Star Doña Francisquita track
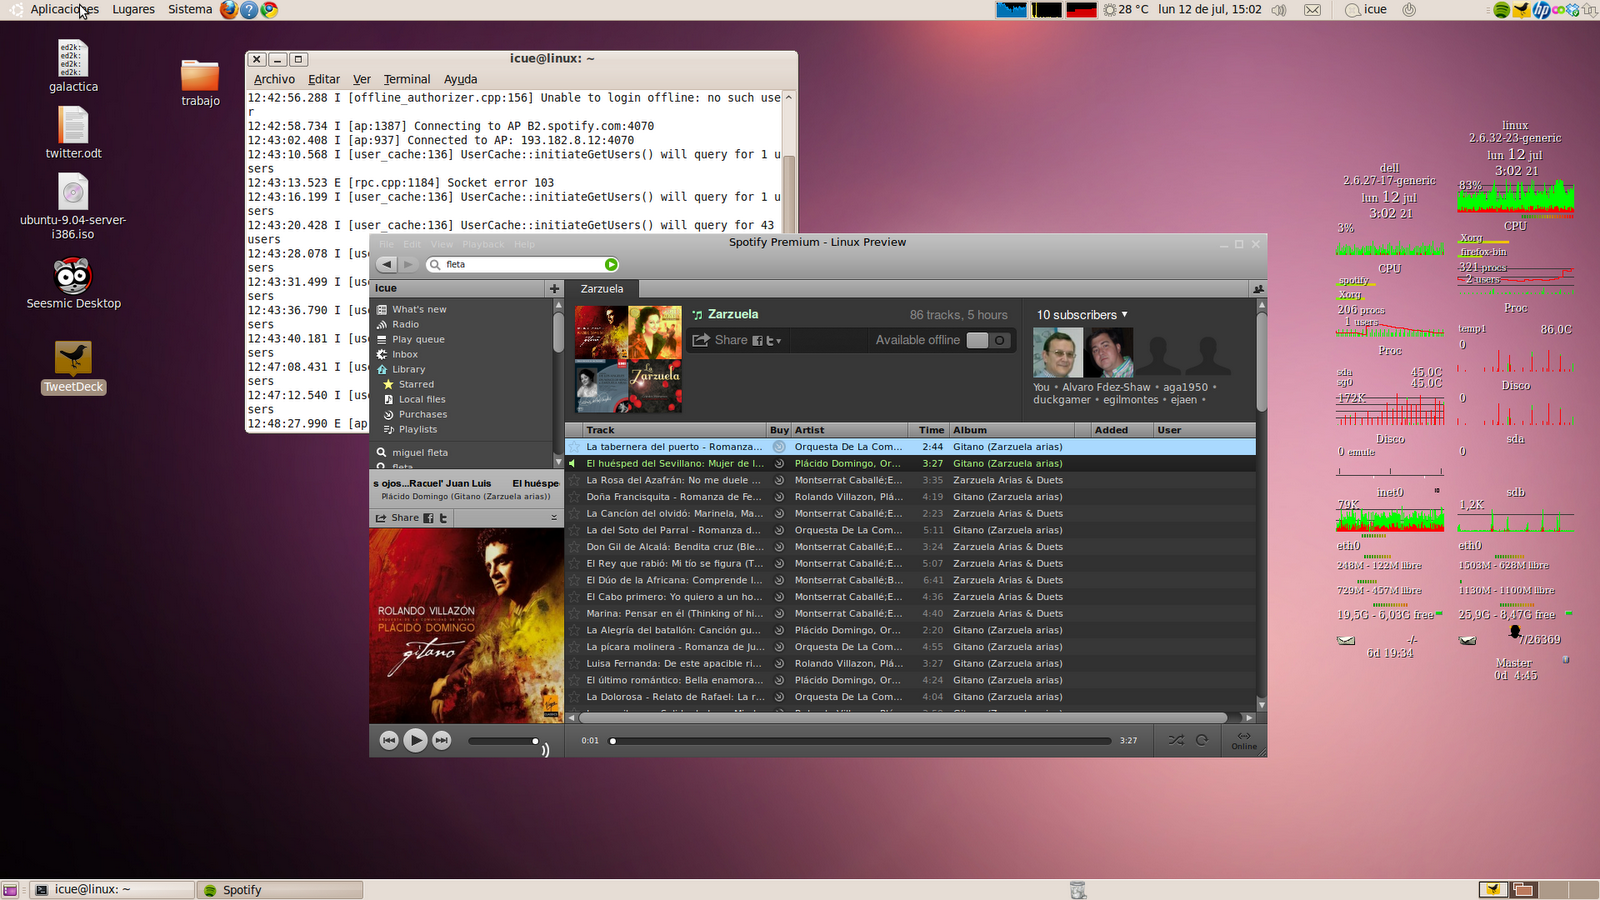Image resolution: width=1600 pixels, height=900 pixels. pyautogui.click(x=575, y=497)
